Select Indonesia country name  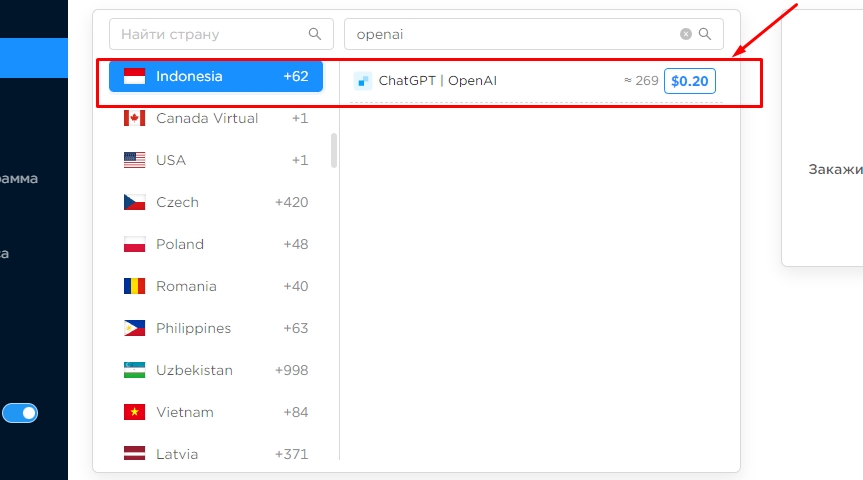pos(189,77)
